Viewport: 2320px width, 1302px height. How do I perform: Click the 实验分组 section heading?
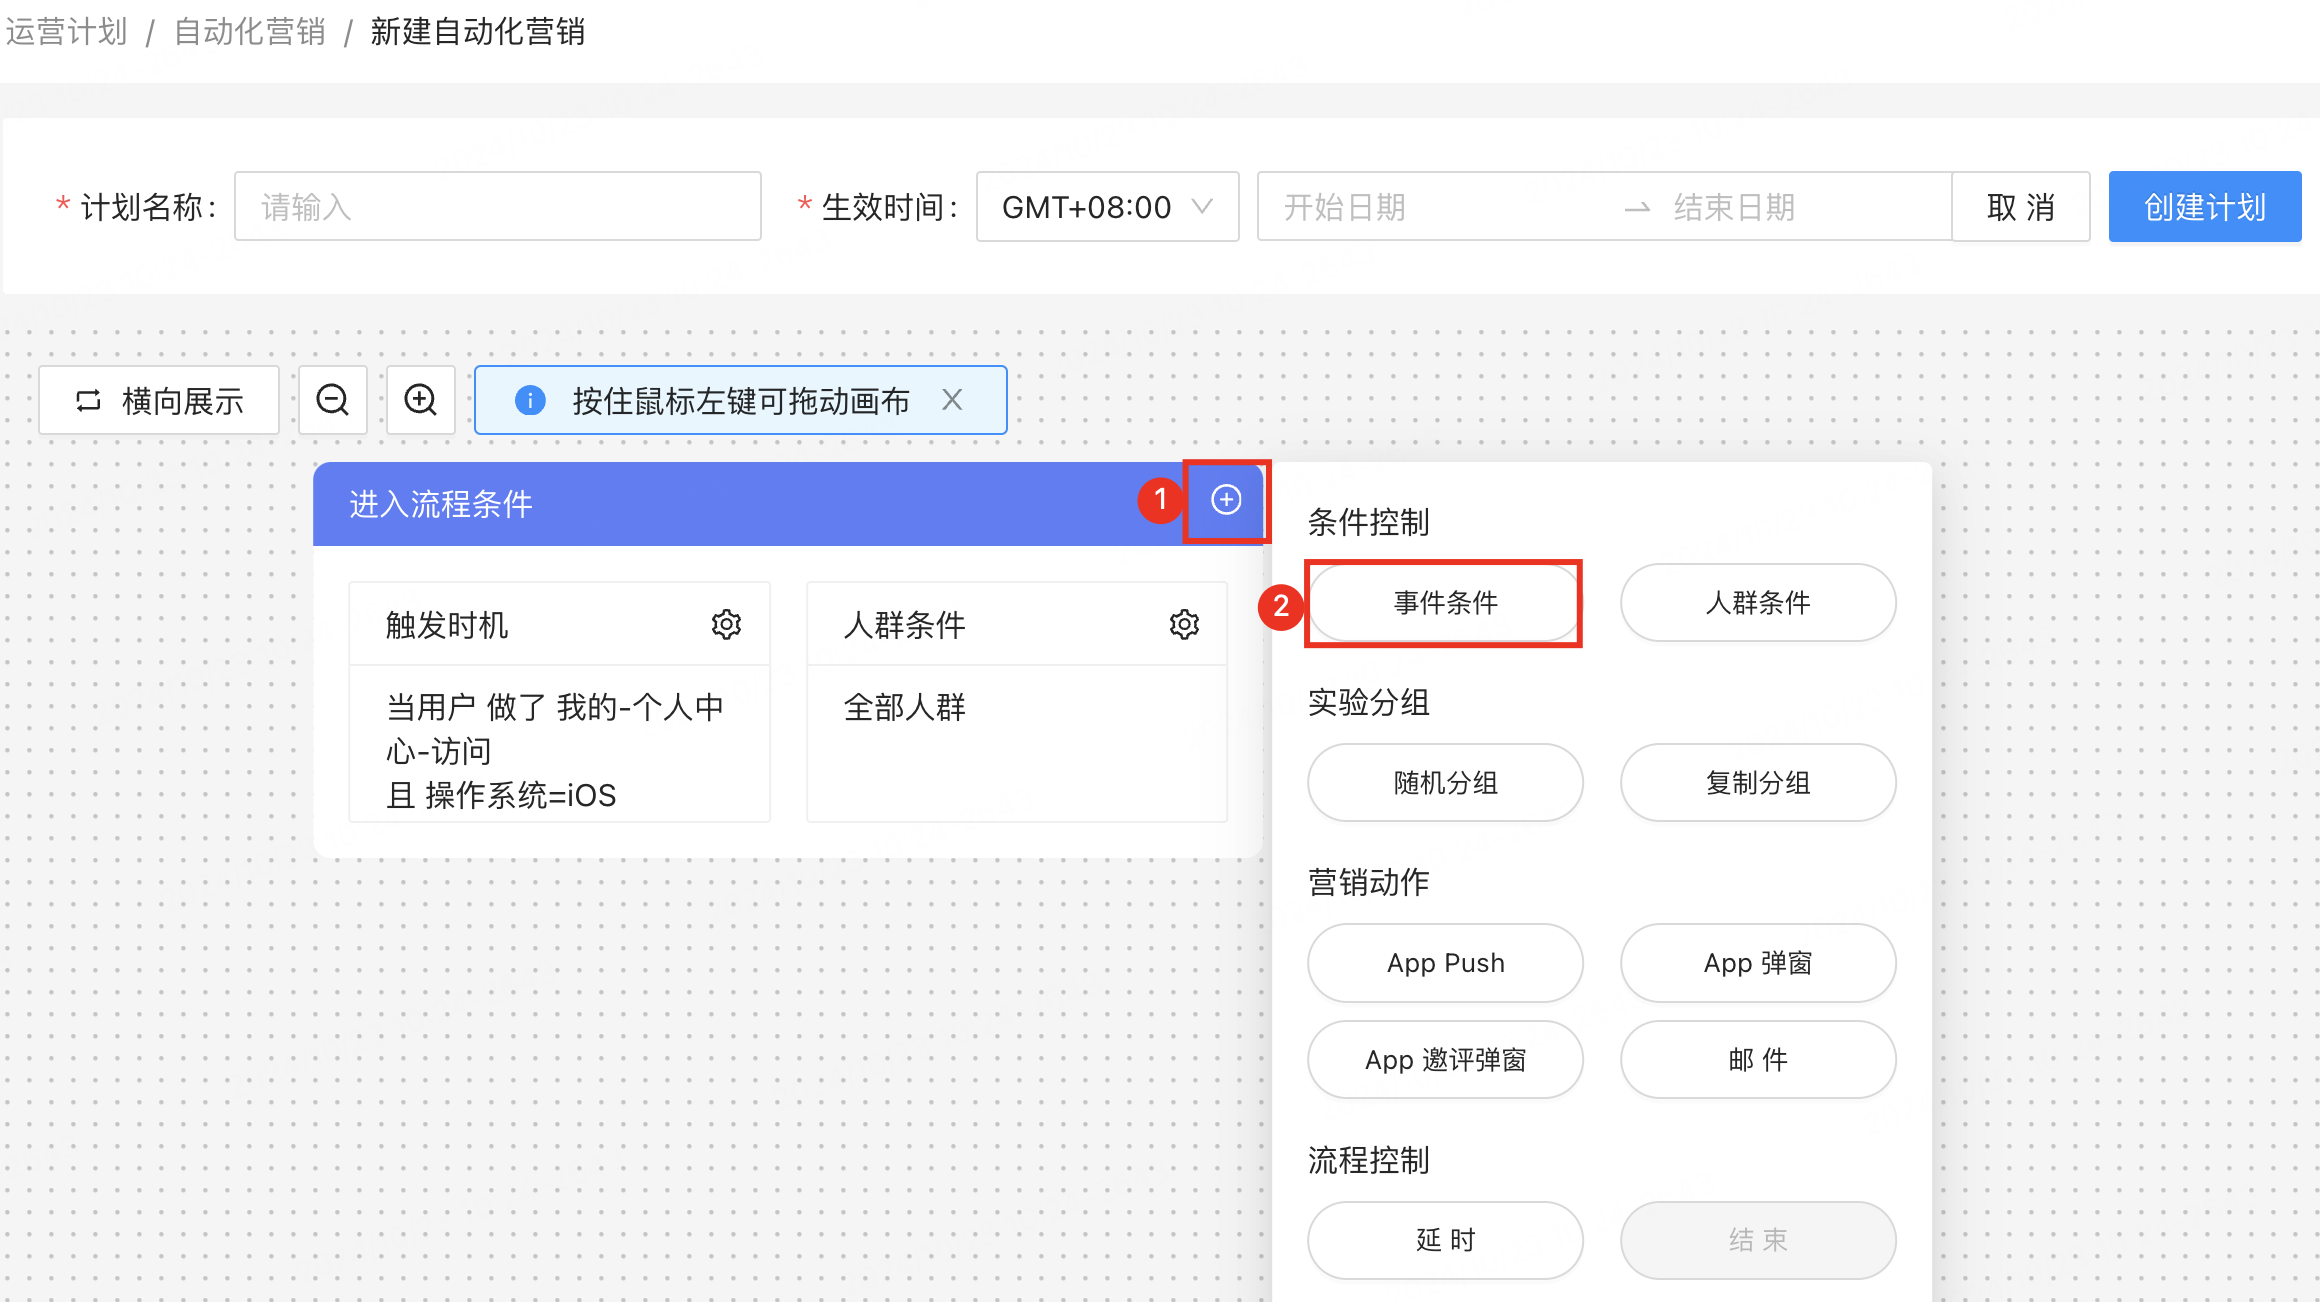pyautogui.click(x=1369, y=702)
